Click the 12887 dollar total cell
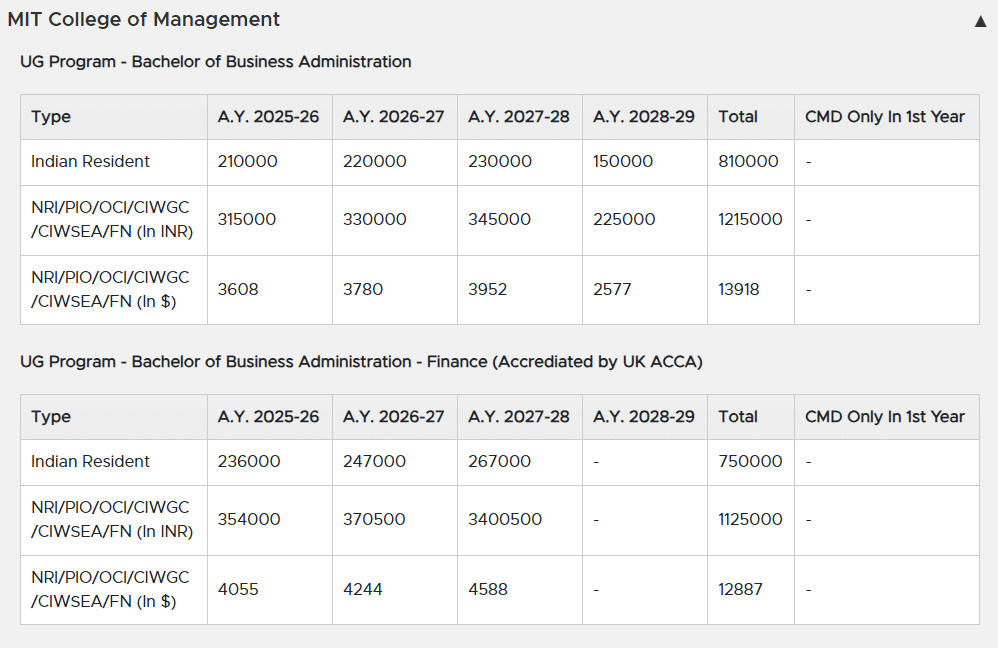This screenshot has height=648, width=998. [740, 590]
